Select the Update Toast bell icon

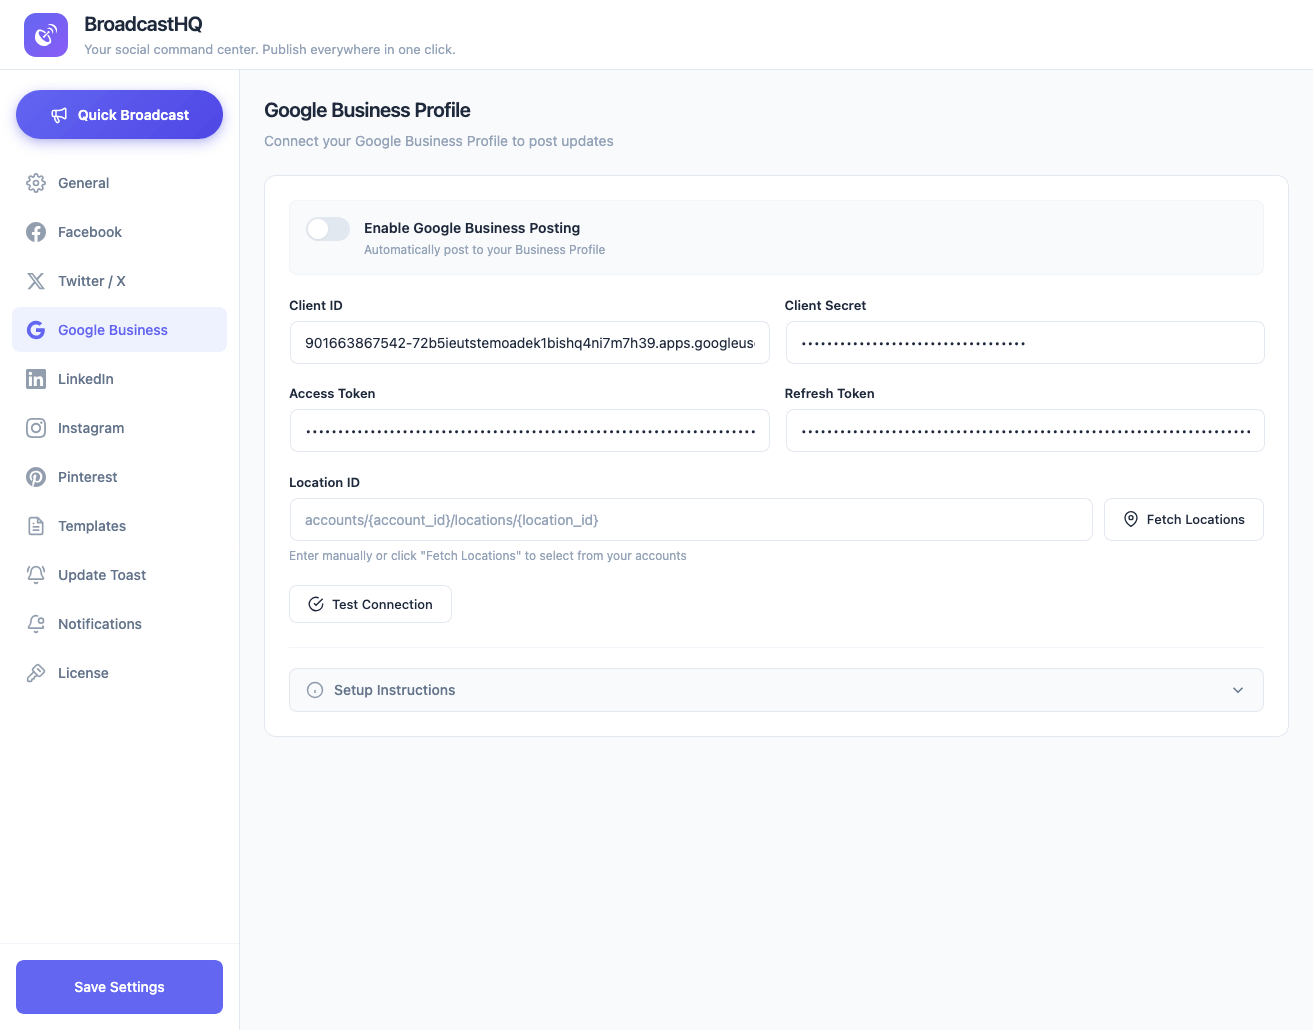pos(35,574)
